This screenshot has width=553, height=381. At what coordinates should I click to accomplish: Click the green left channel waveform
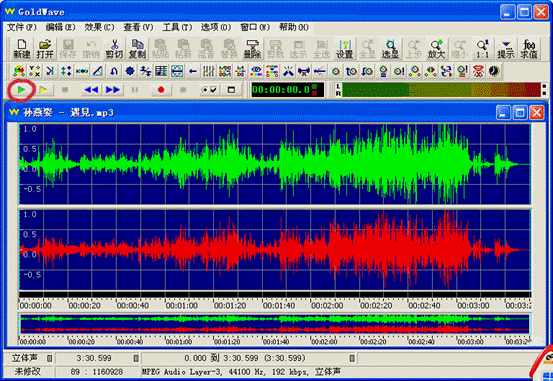coord(275,164)
